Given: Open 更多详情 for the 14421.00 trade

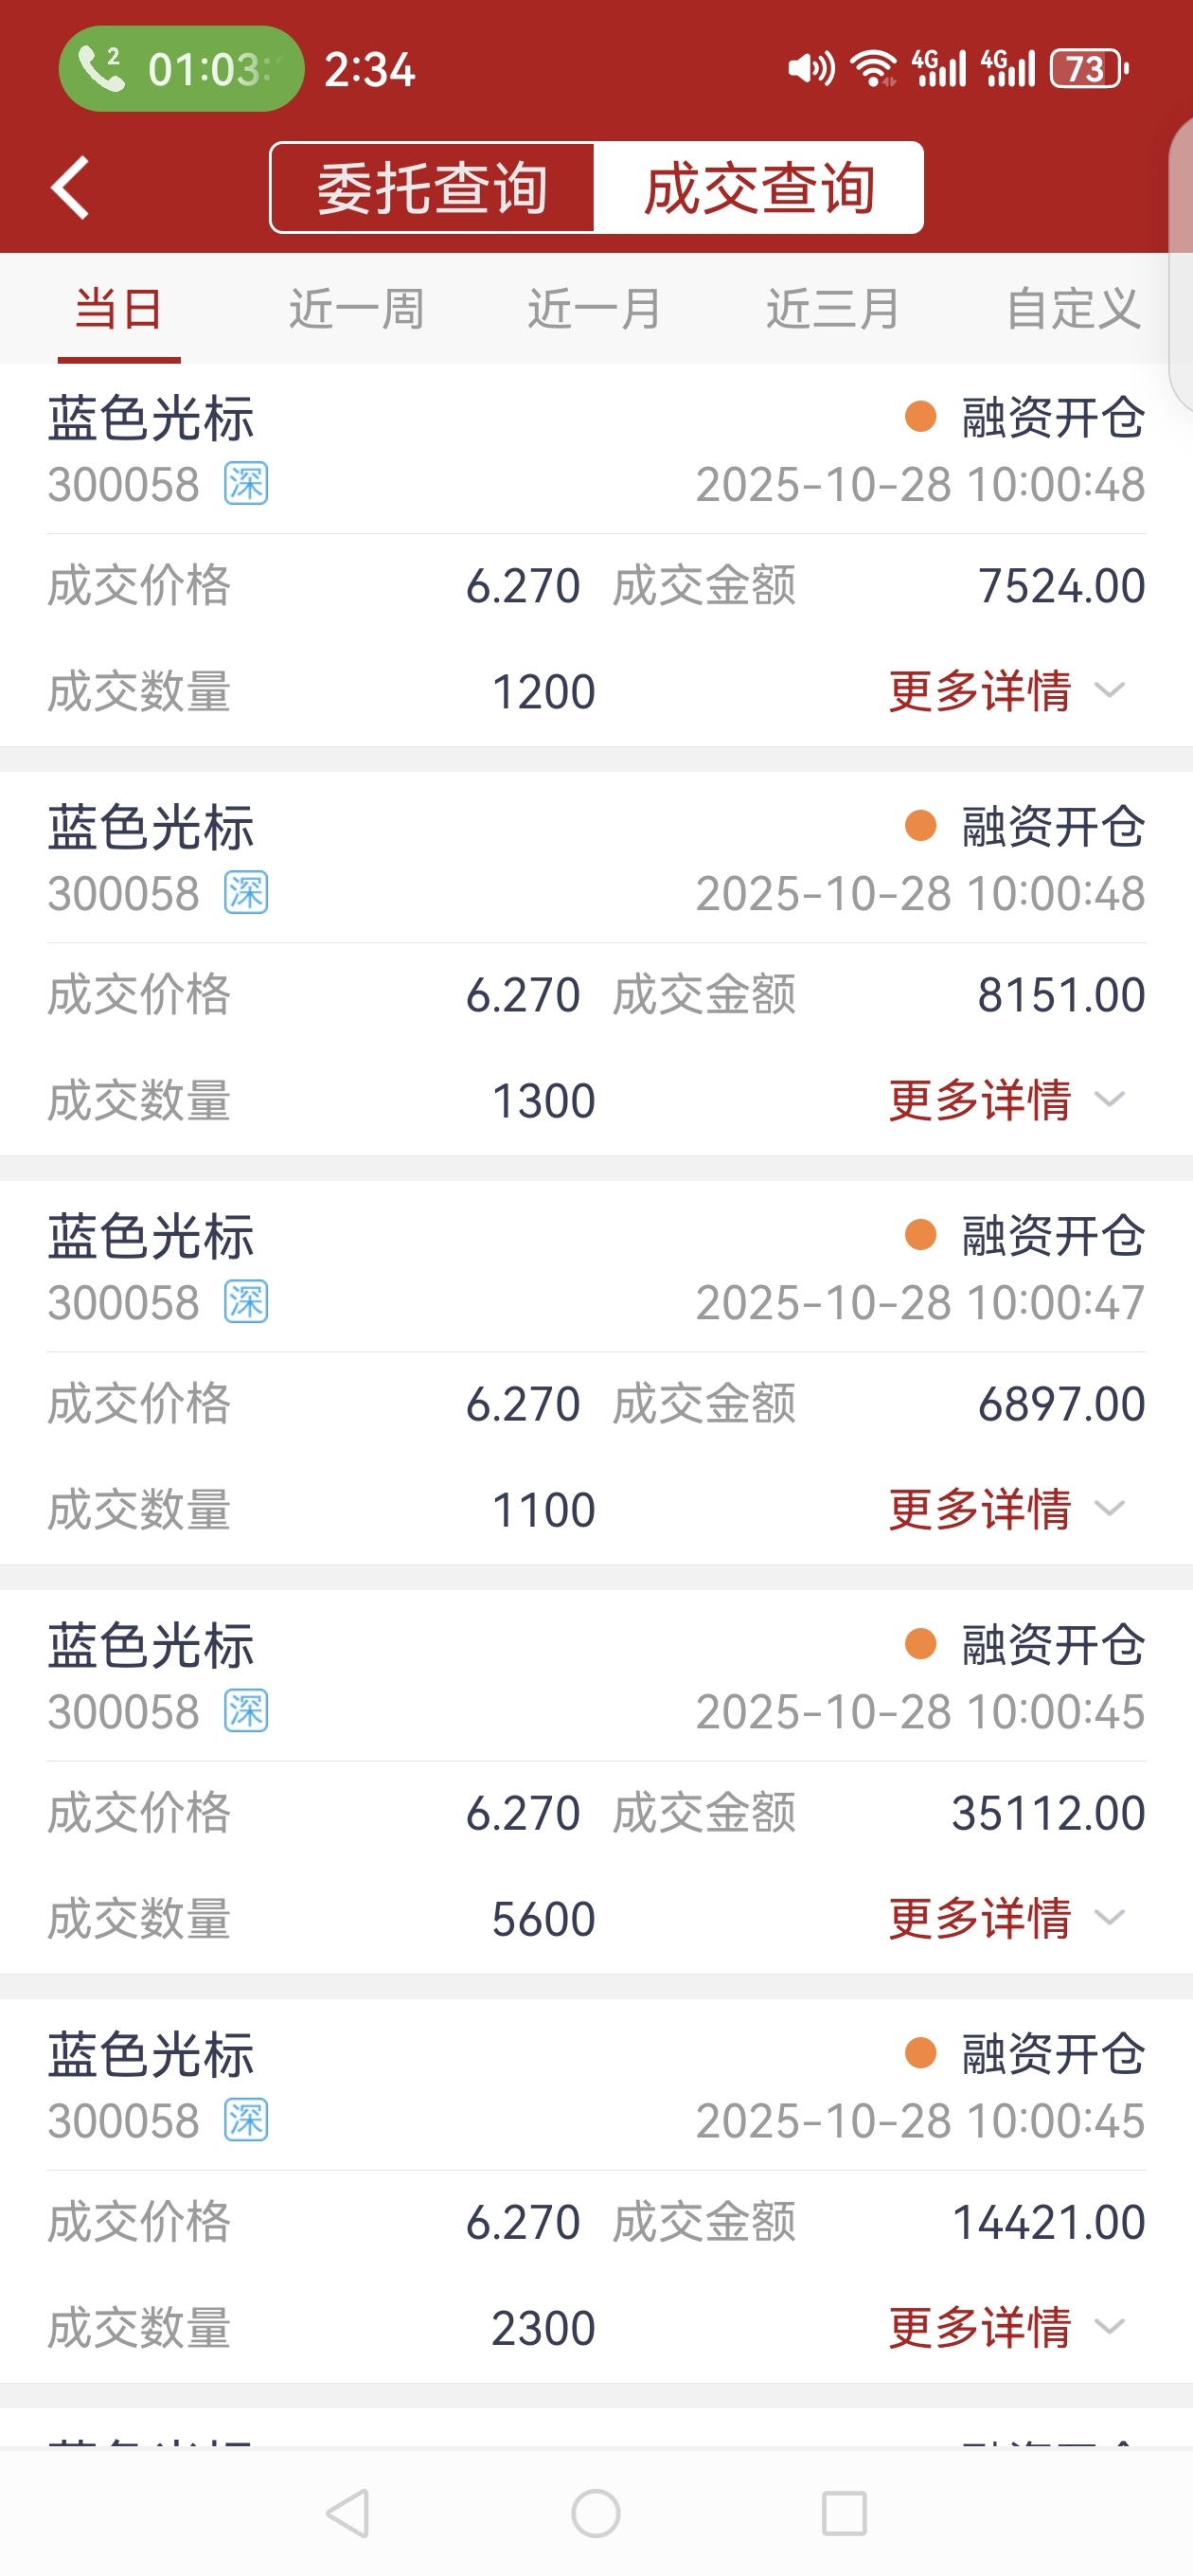Looking at the screenshot, I should [1006, 2327].
